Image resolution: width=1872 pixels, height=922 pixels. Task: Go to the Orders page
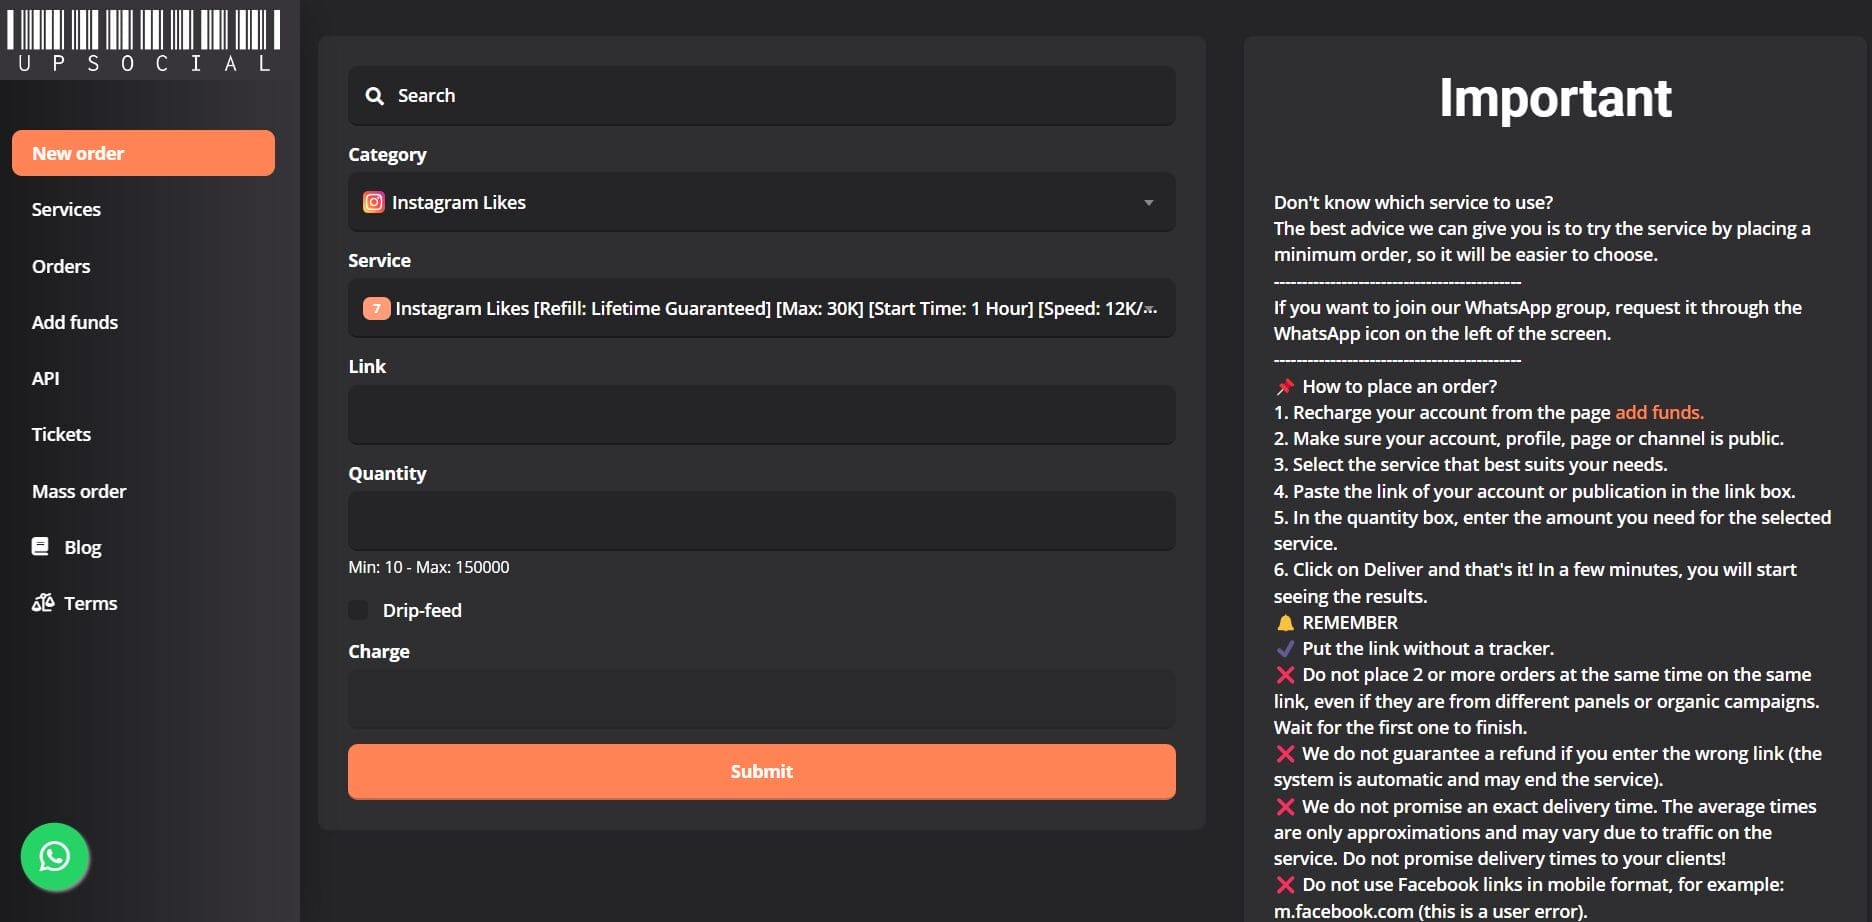click(x=61, y=266)
